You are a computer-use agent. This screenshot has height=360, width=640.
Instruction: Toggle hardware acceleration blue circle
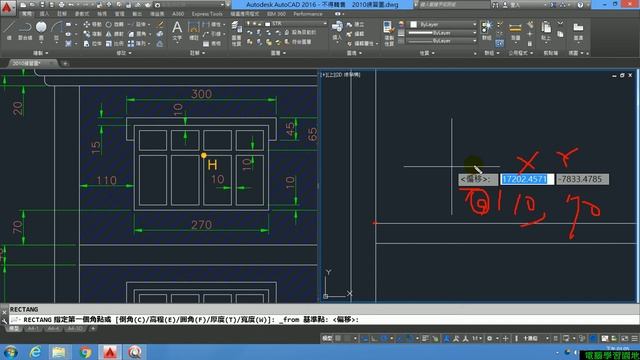tap(593, 338)
